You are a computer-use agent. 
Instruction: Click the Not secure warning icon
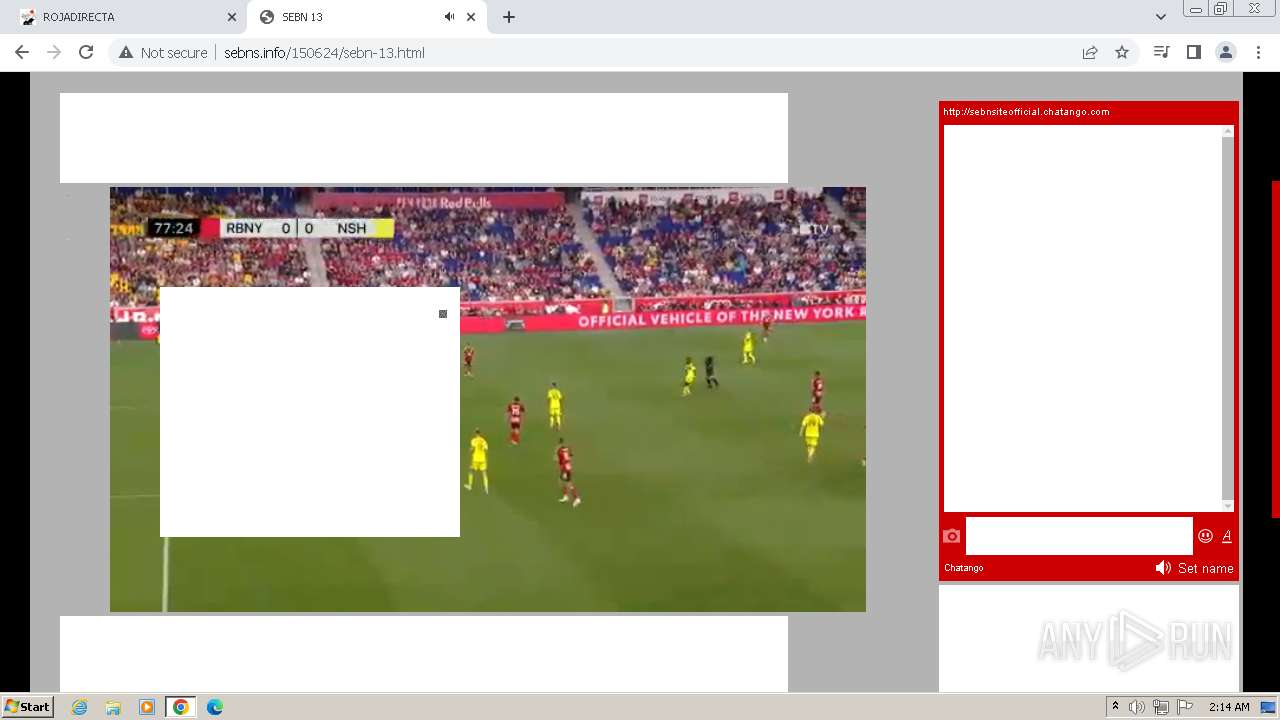[x=126, y=52]
